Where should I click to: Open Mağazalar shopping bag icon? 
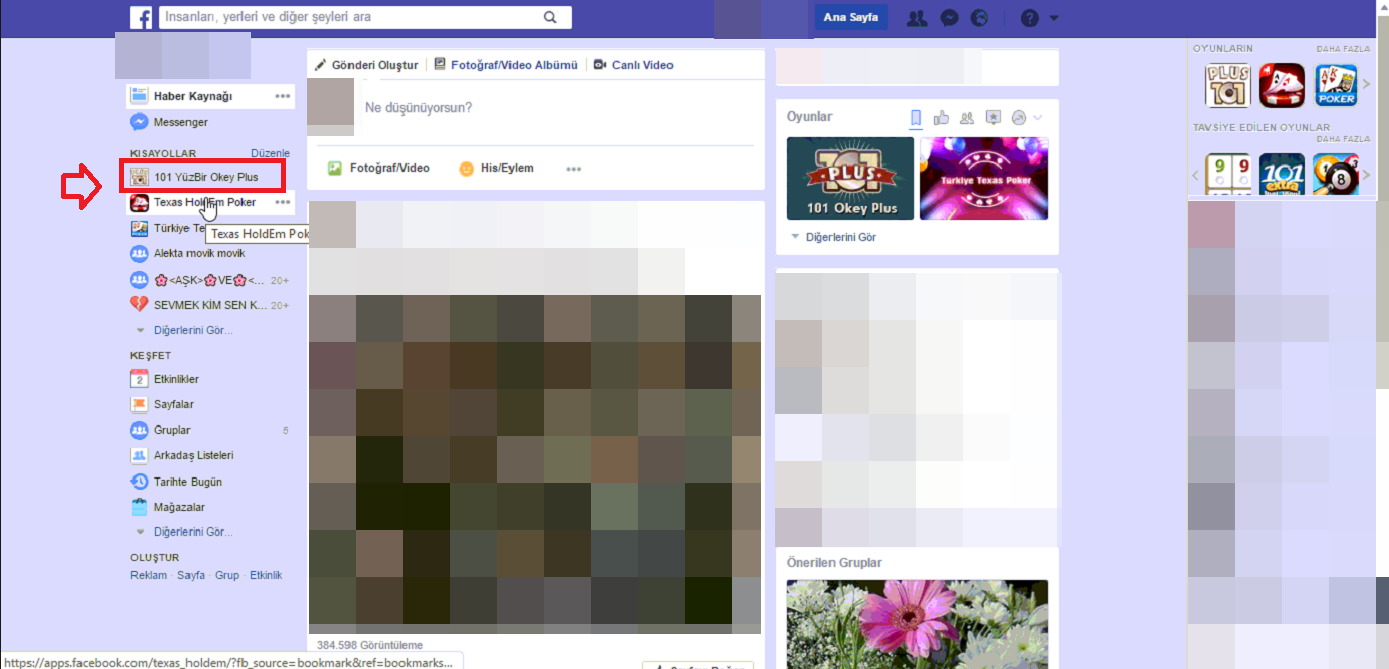tap(140, 507)
